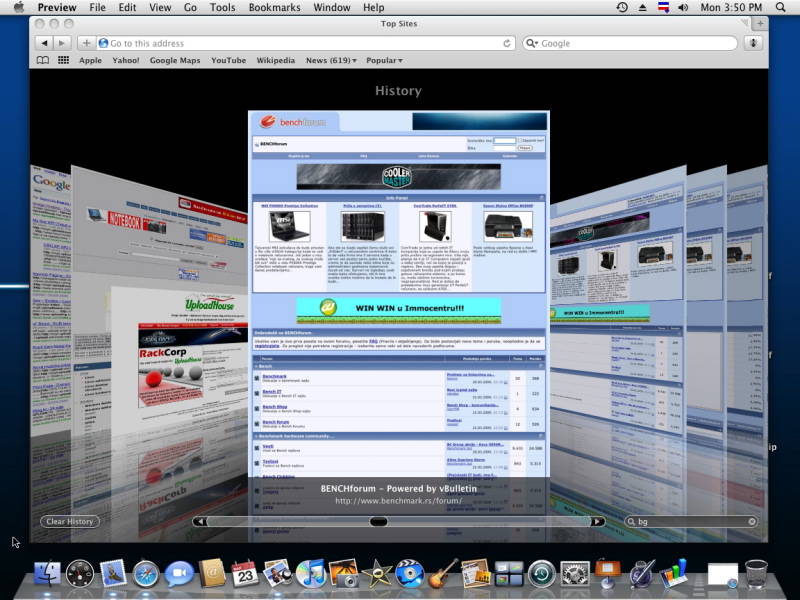Viewport: 800px width, 600px height.
Task: Open Google search engine dropdown arrow
Action: 532,43
